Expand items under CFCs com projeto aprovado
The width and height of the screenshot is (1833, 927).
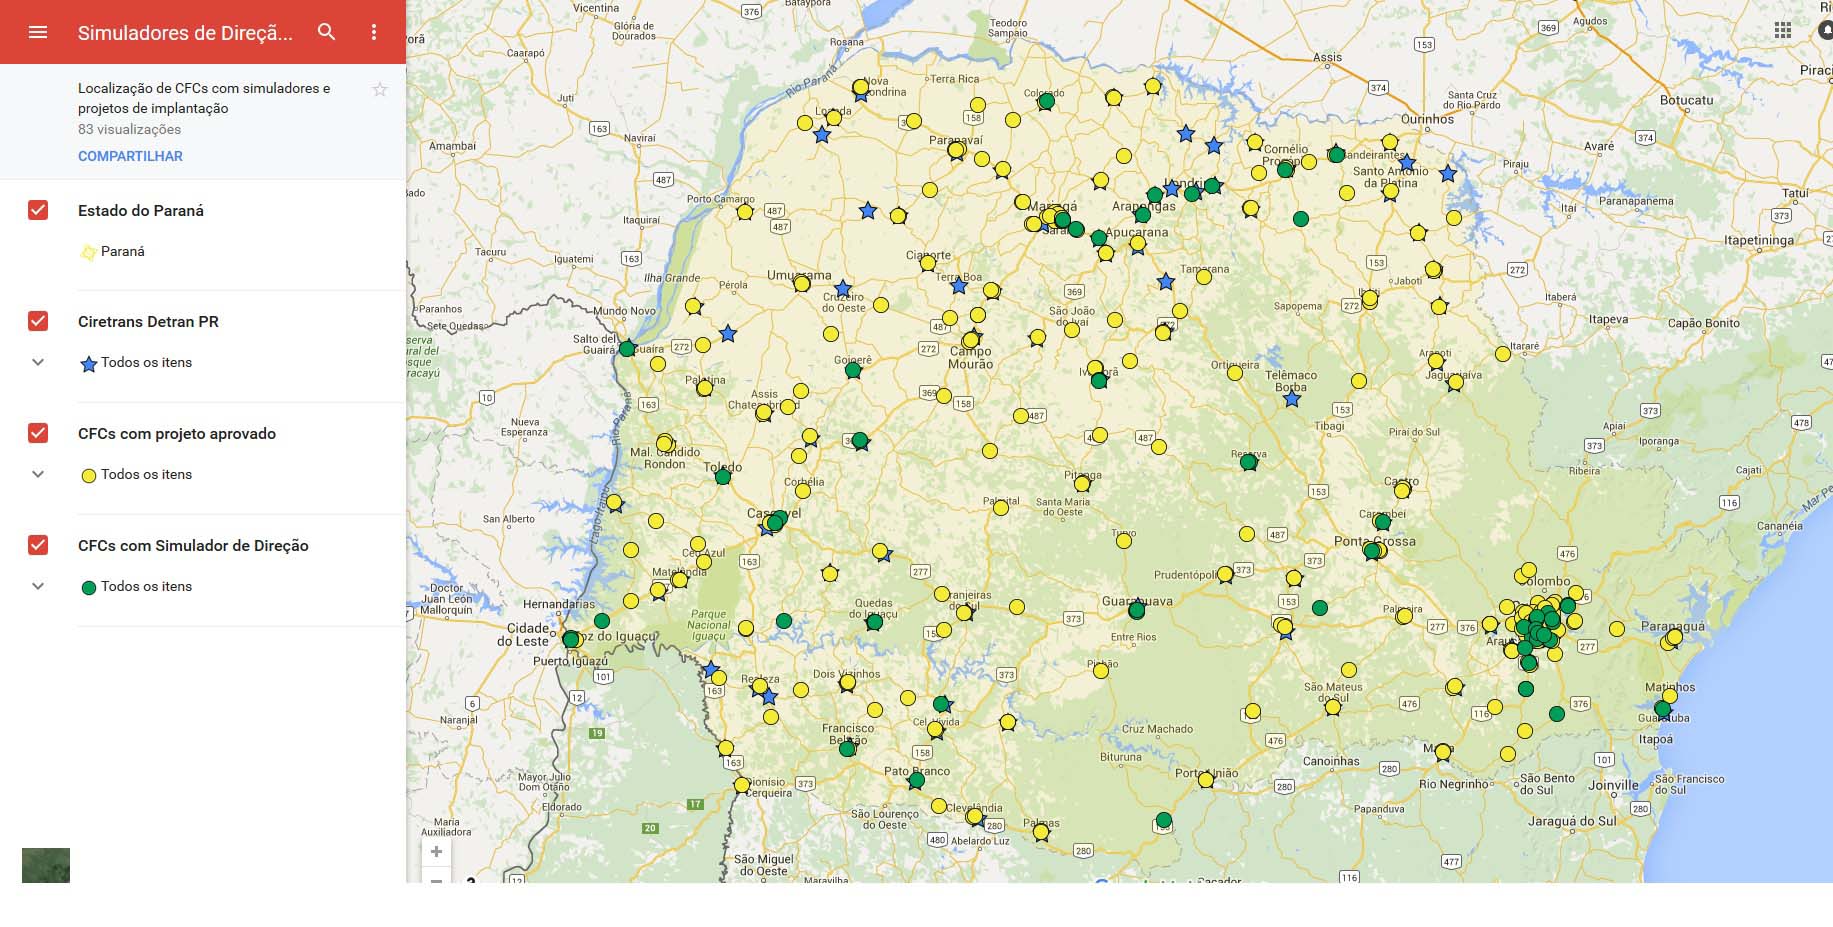(38, 474)
